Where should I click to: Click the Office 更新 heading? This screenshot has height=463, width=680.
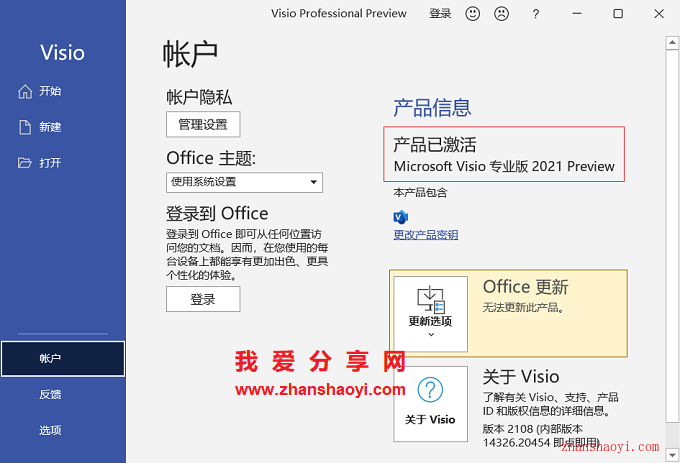526,287
